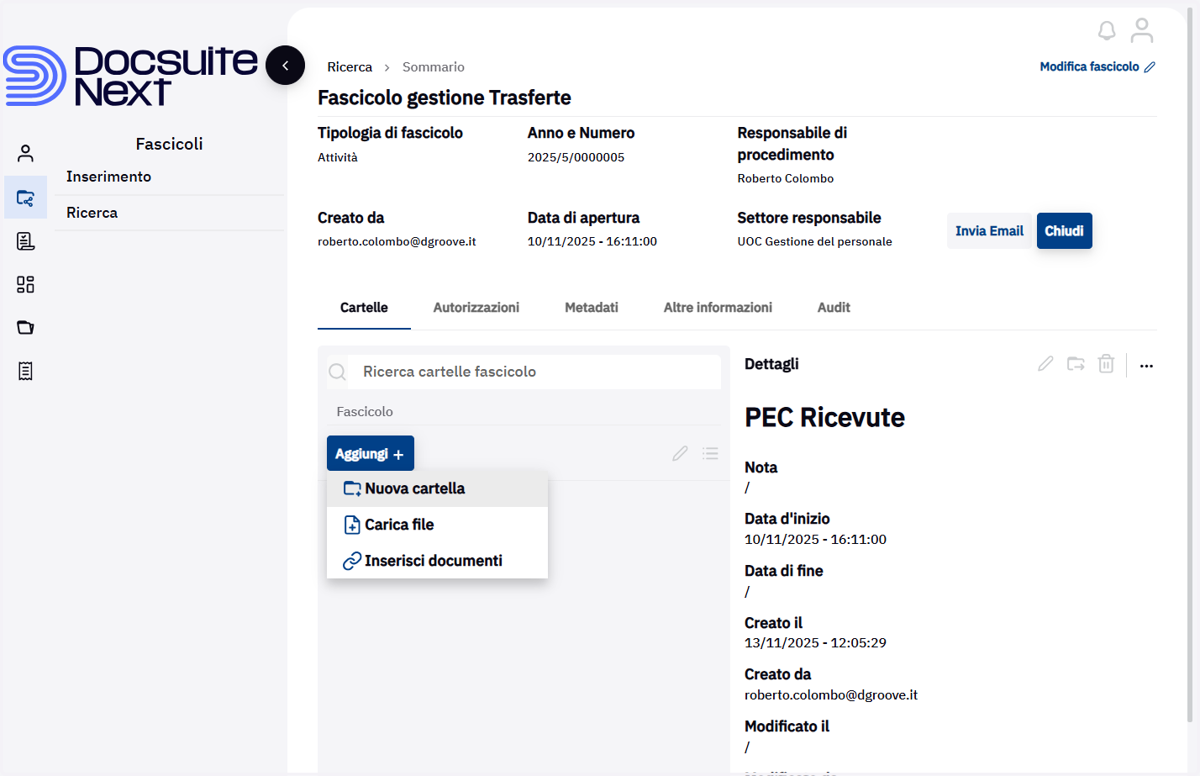This screenshot has height=776, width=1200.
Task: Switch to the Audit tab
Action: [834, 307]
